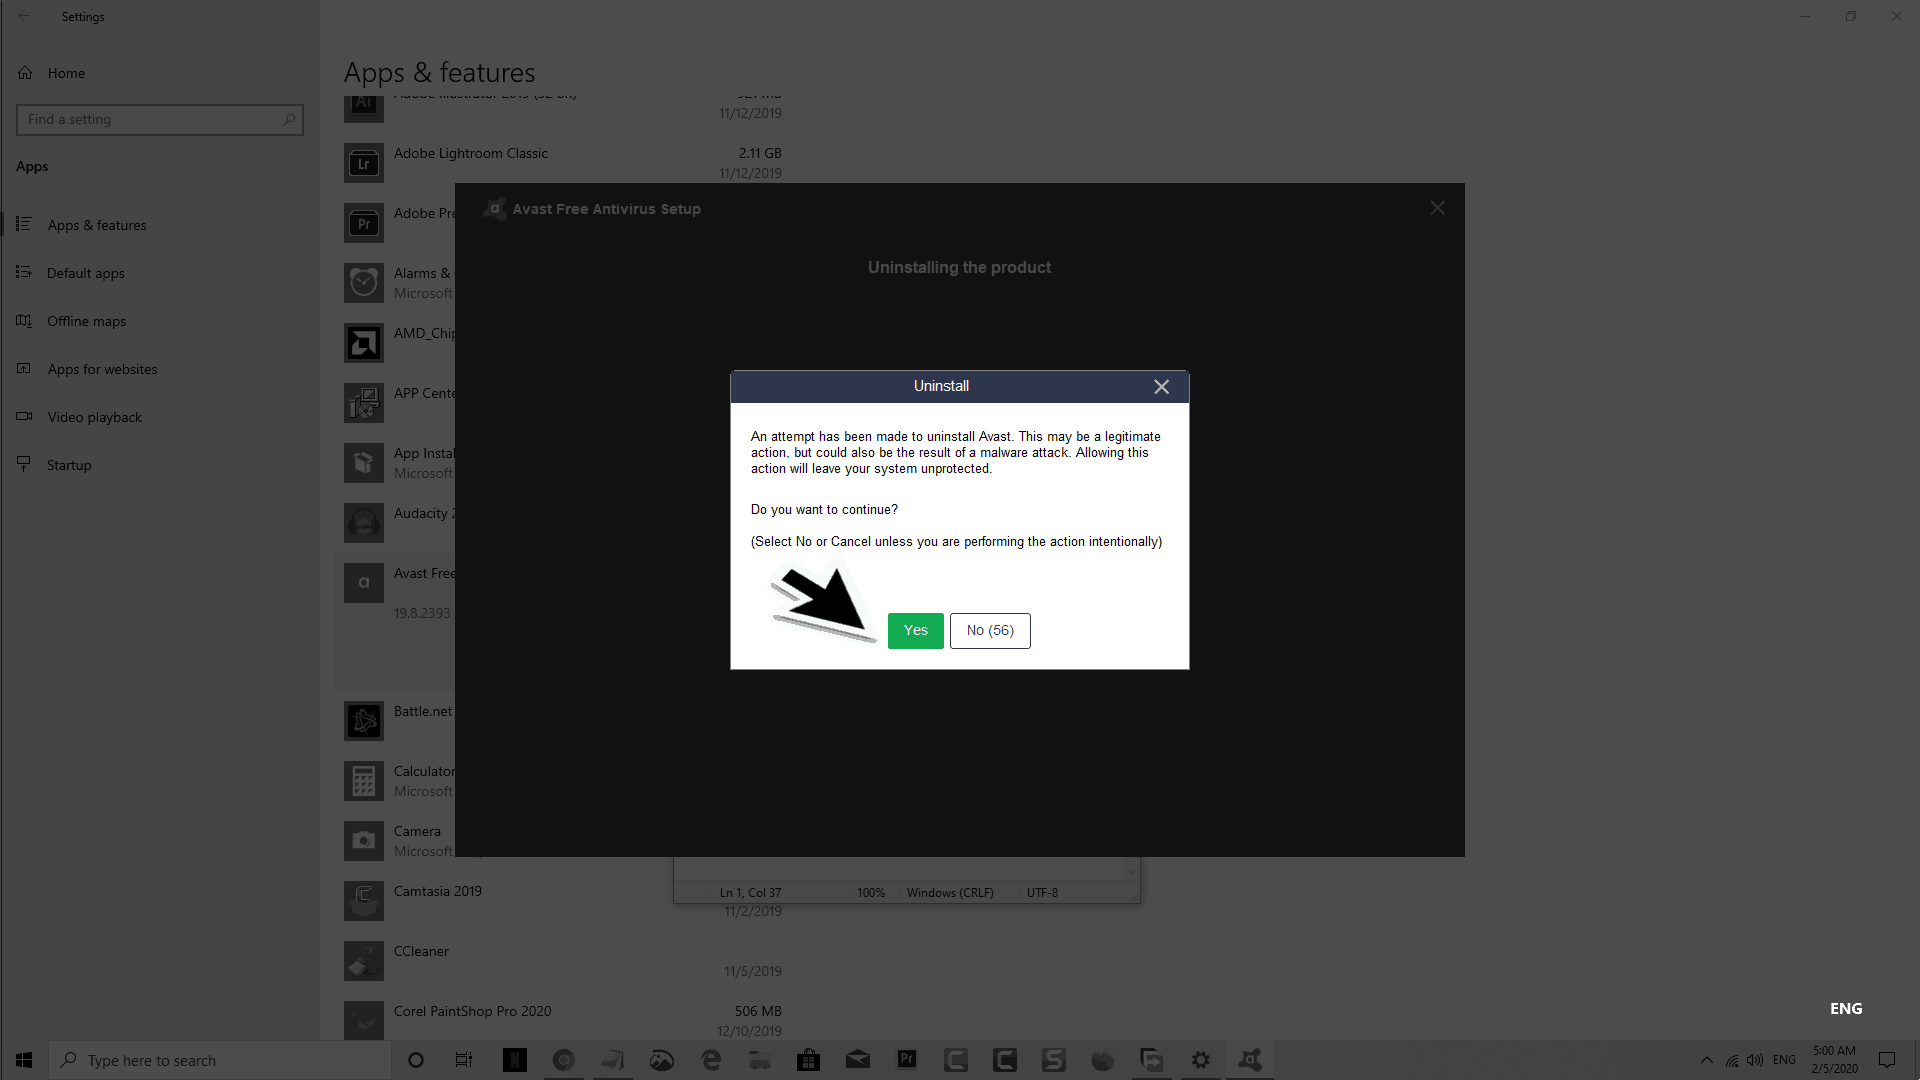
Task: Click the AMD_Chipset app icon
Action: [x=364, y=343]
